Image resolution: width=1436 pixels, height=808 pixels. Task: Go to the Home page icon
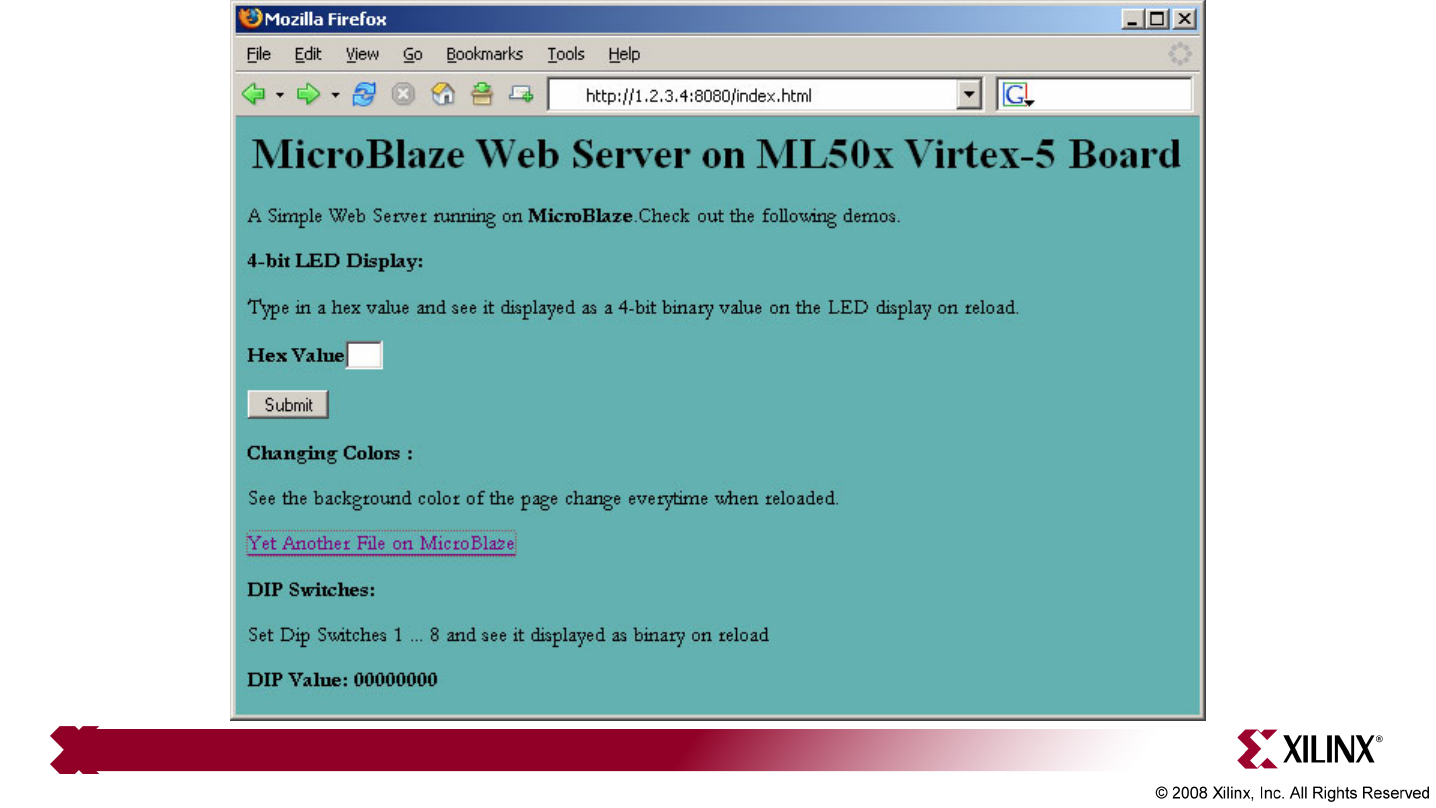coord(443,94)
